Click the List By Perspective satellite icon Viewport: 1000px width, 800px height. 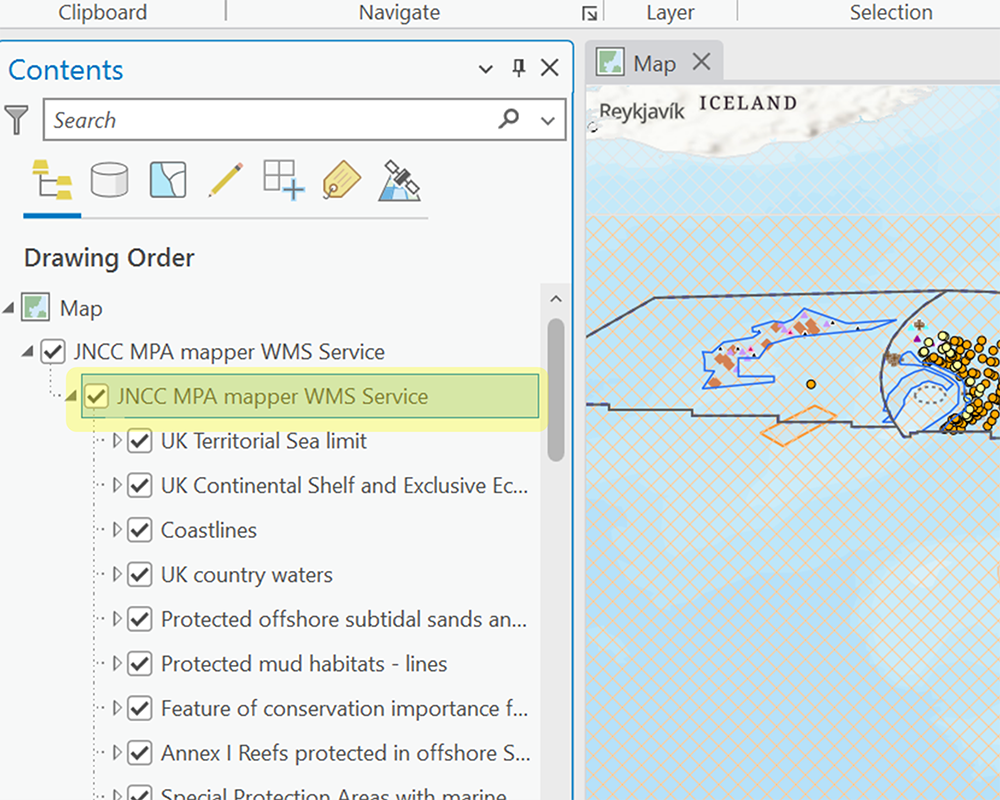pyautogui.click(x=399, y=180)
